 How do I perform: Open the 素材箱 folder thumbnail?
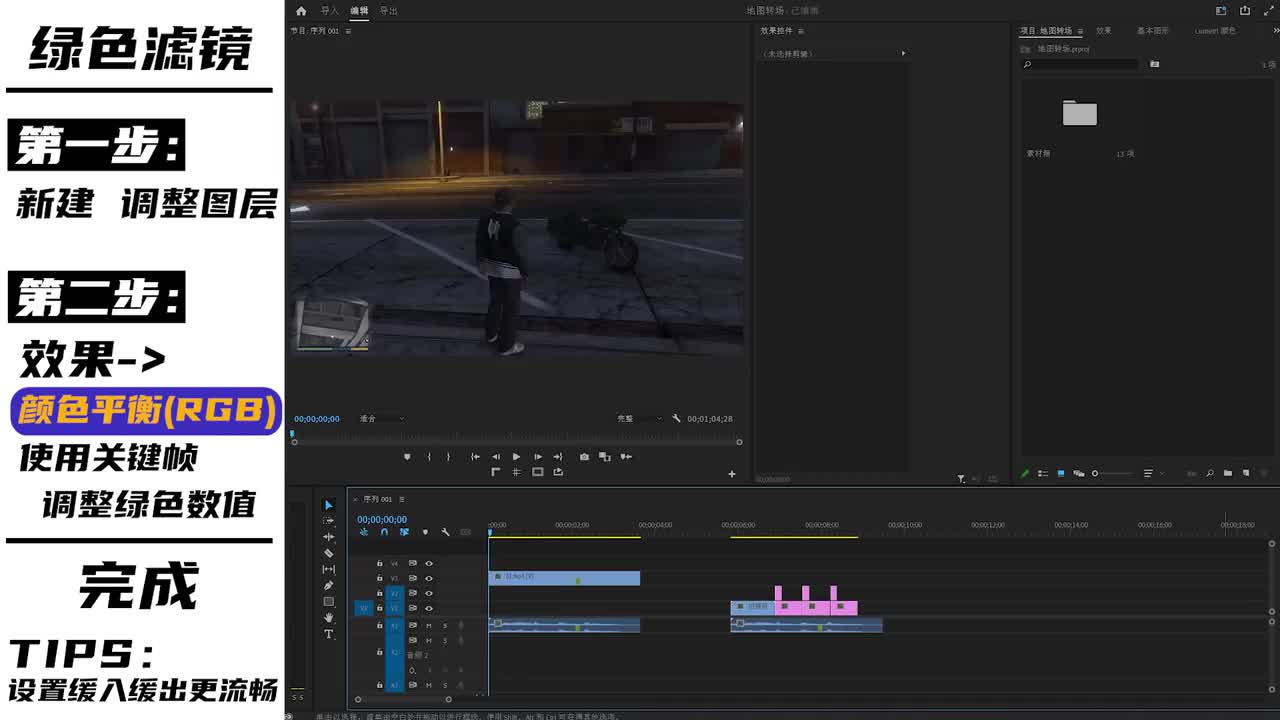point(1079,113)
